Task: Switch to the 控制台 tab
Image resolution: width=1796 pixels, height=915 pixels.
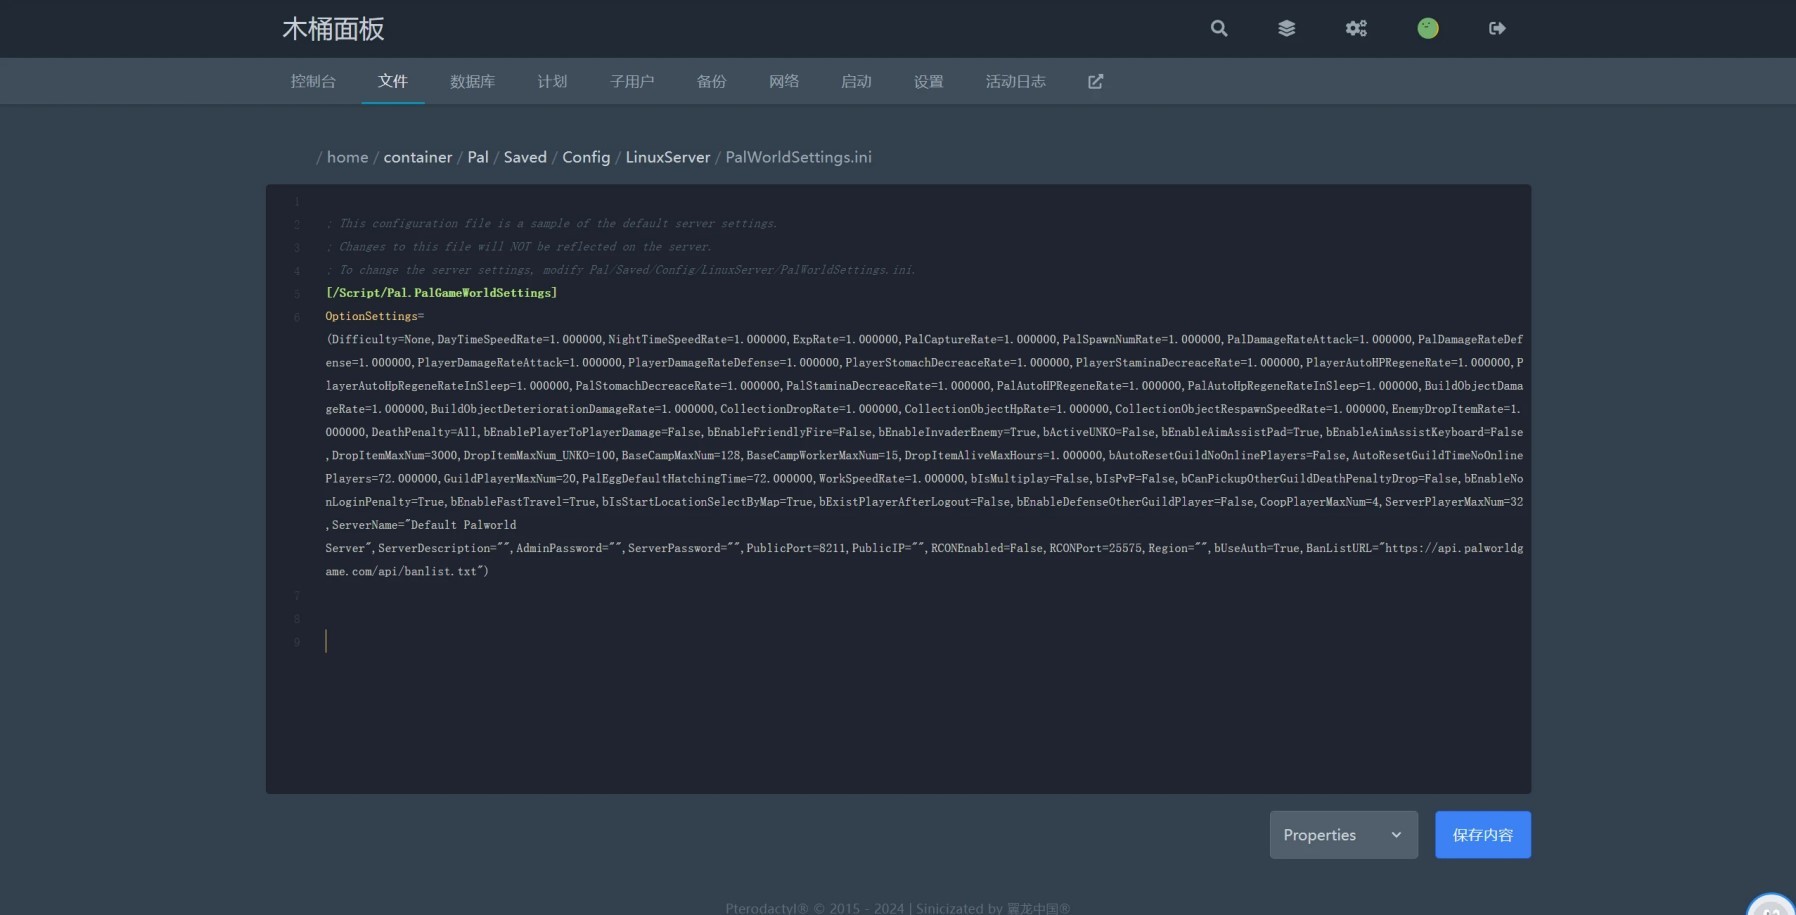Action: (x=313, y=81)
